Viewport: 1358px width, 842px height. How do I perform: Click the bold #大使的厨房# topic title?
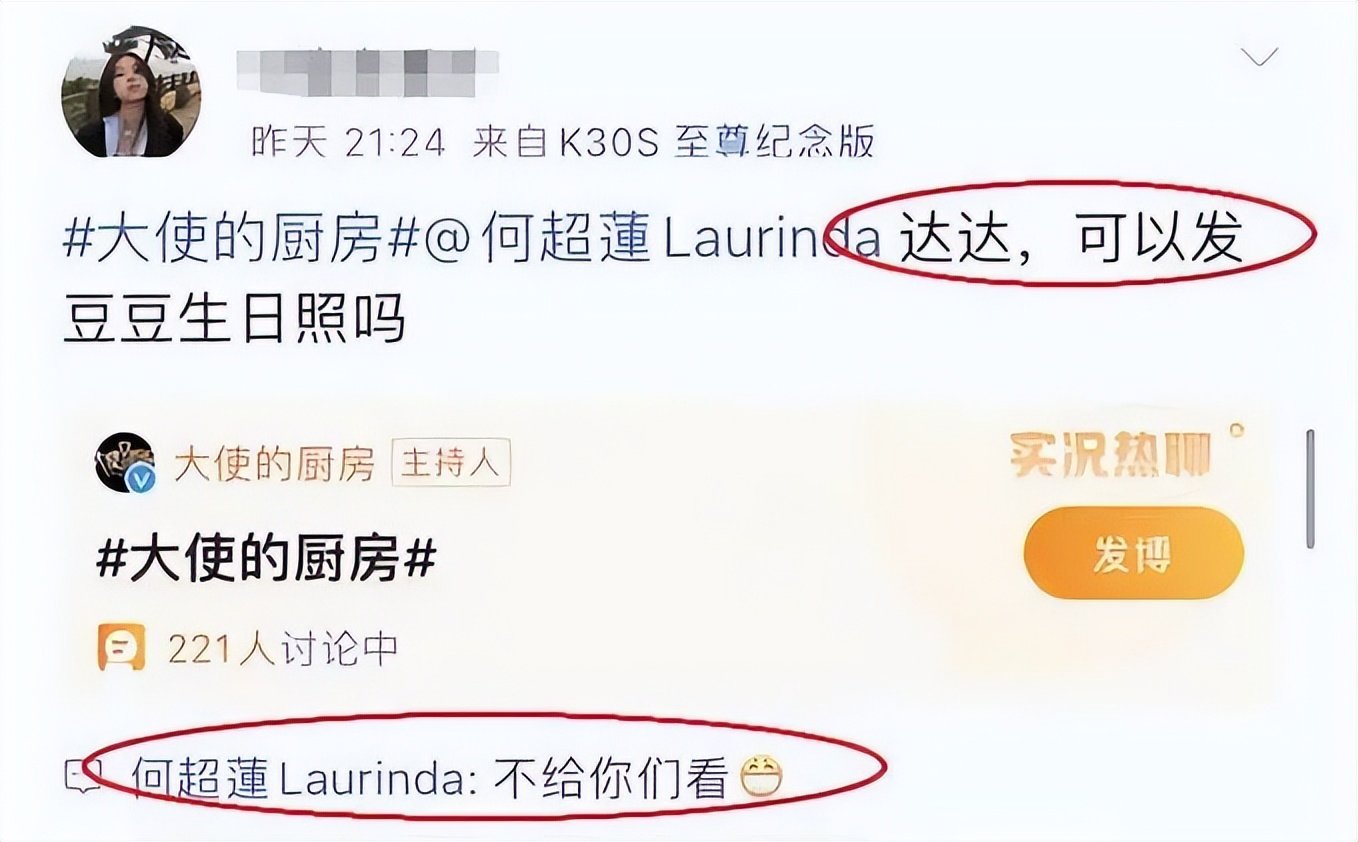(x=266, y=562)
